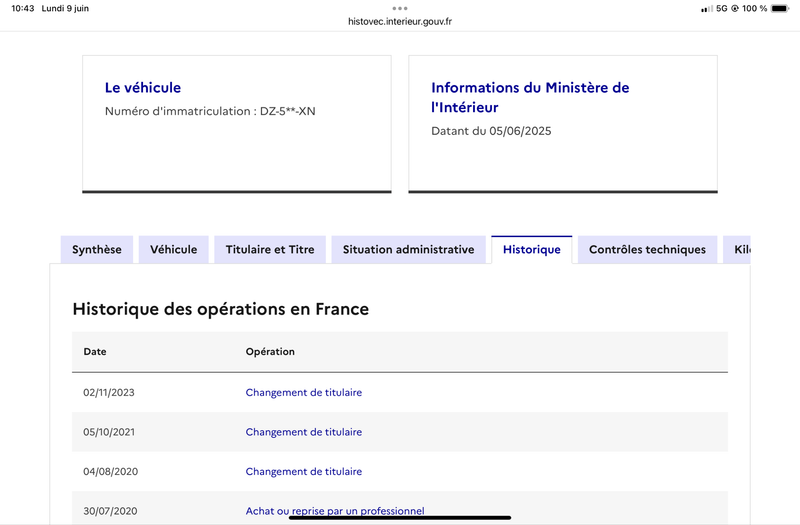Click the 02/11/2023 date cell
800x525 pixels.
pyautogui.click(x=109, y=392)
